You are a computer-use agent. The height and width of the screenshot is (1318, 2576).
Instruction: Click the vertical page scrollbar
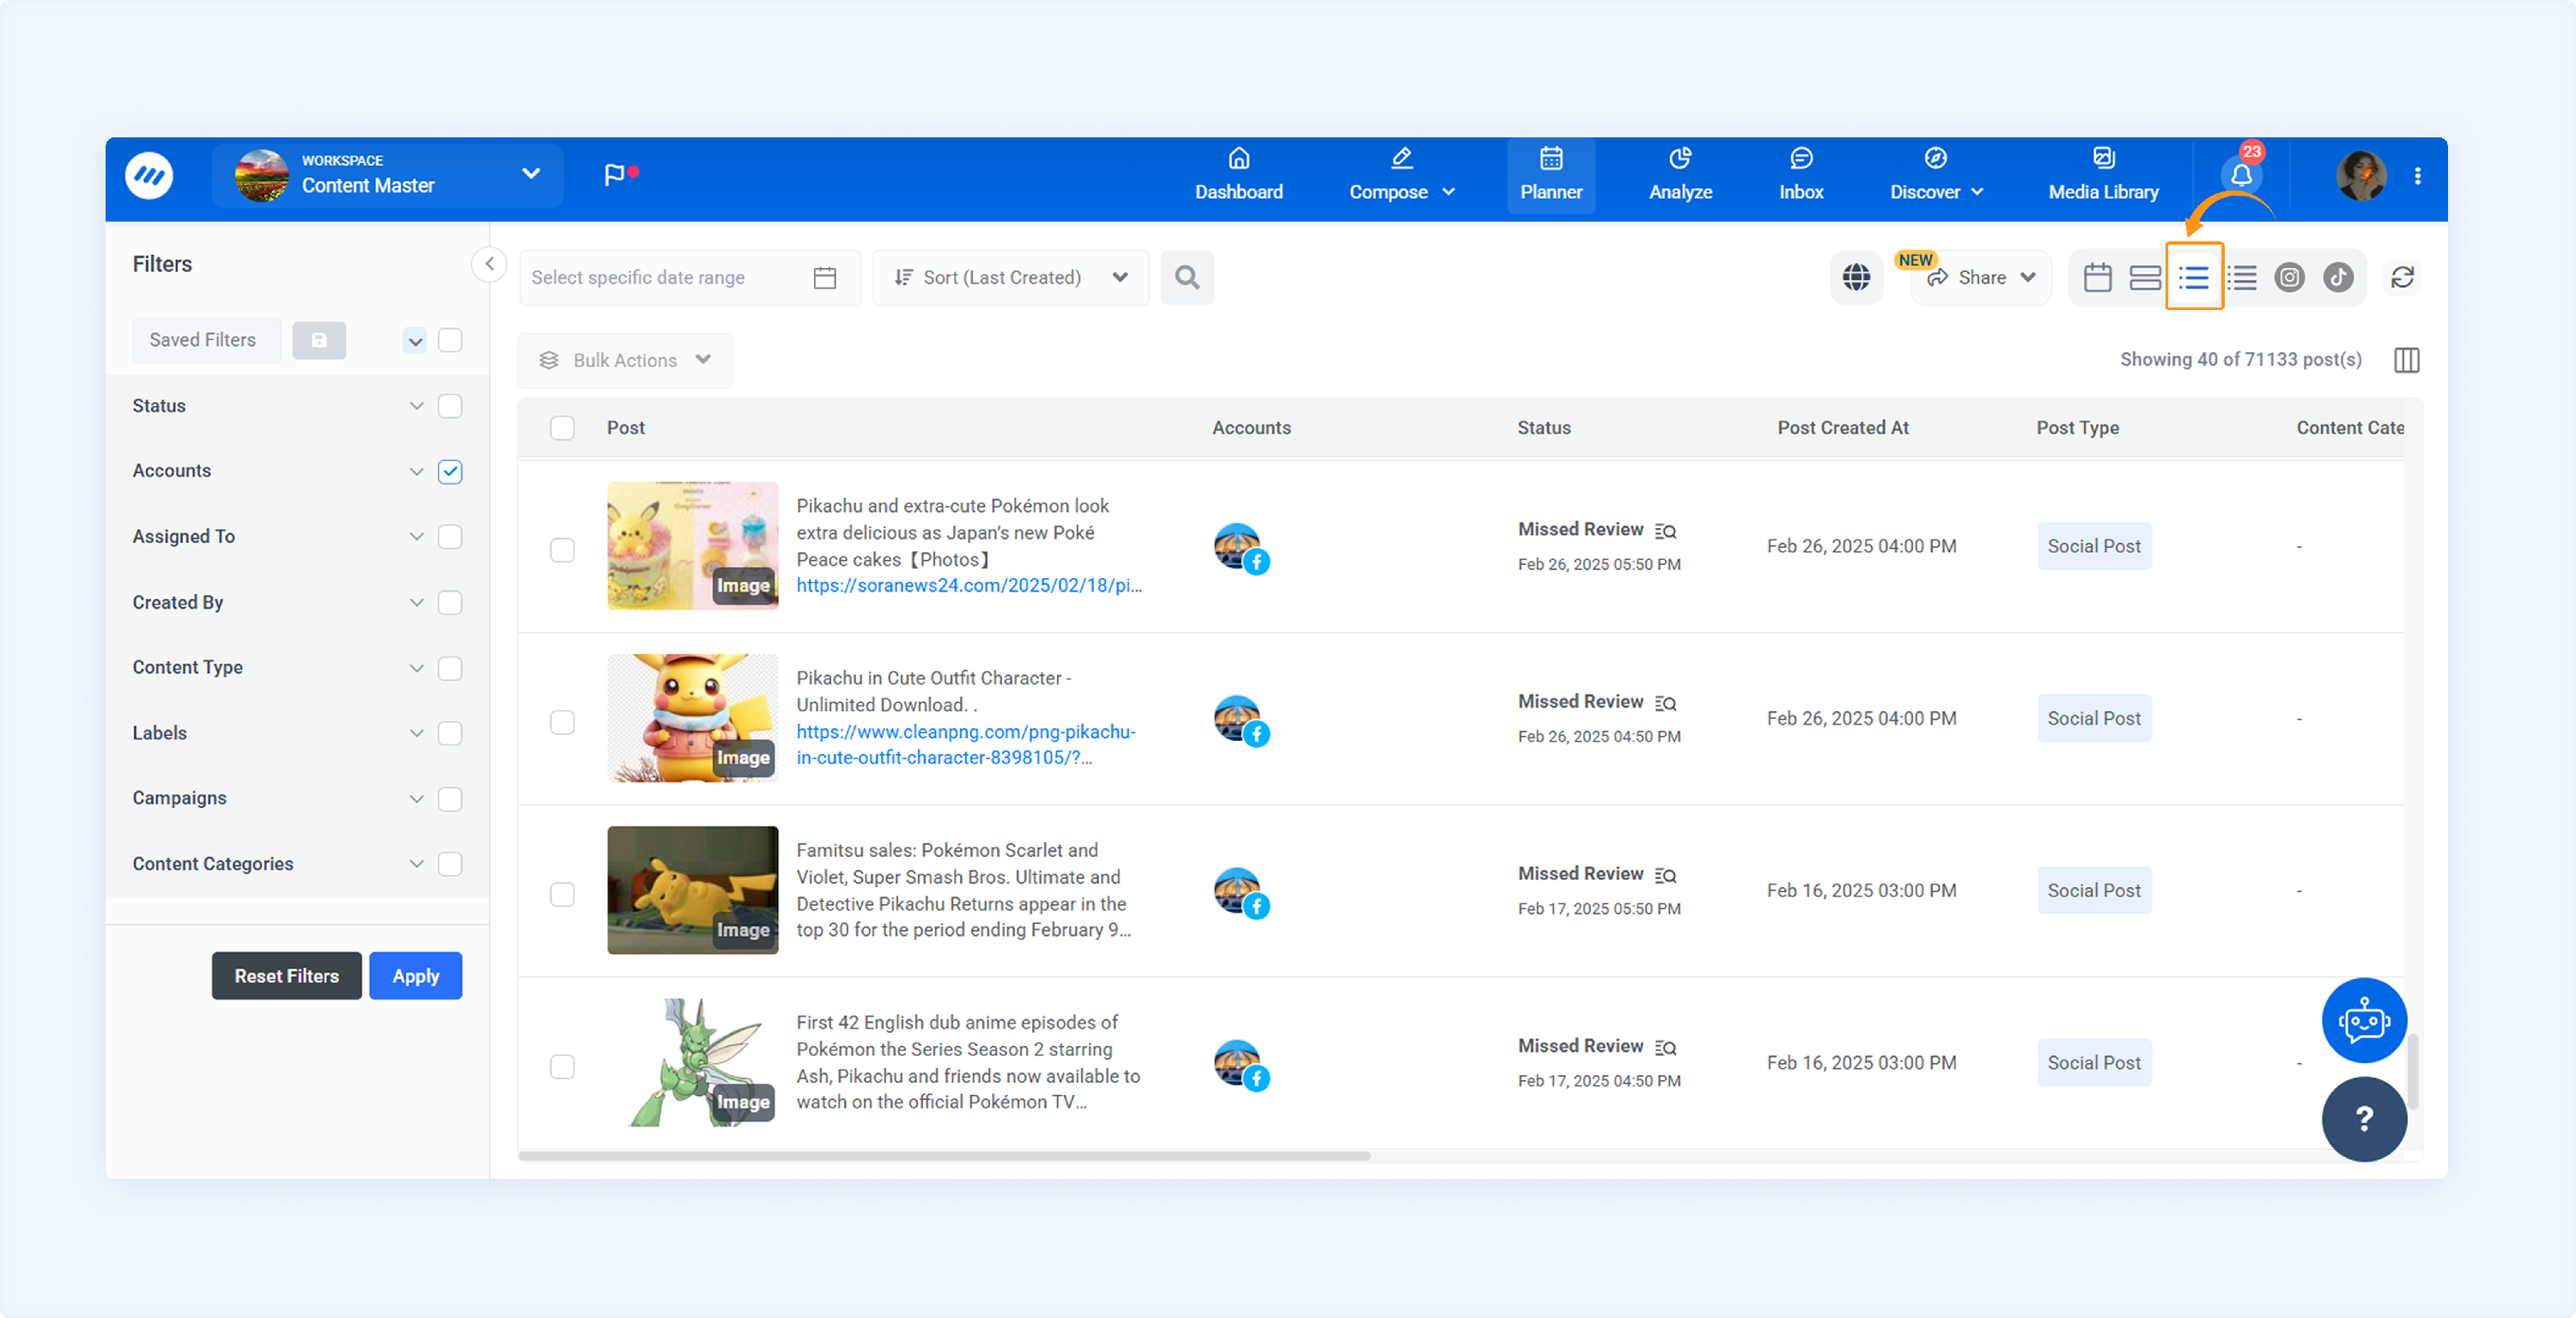pos(2413,1072)
